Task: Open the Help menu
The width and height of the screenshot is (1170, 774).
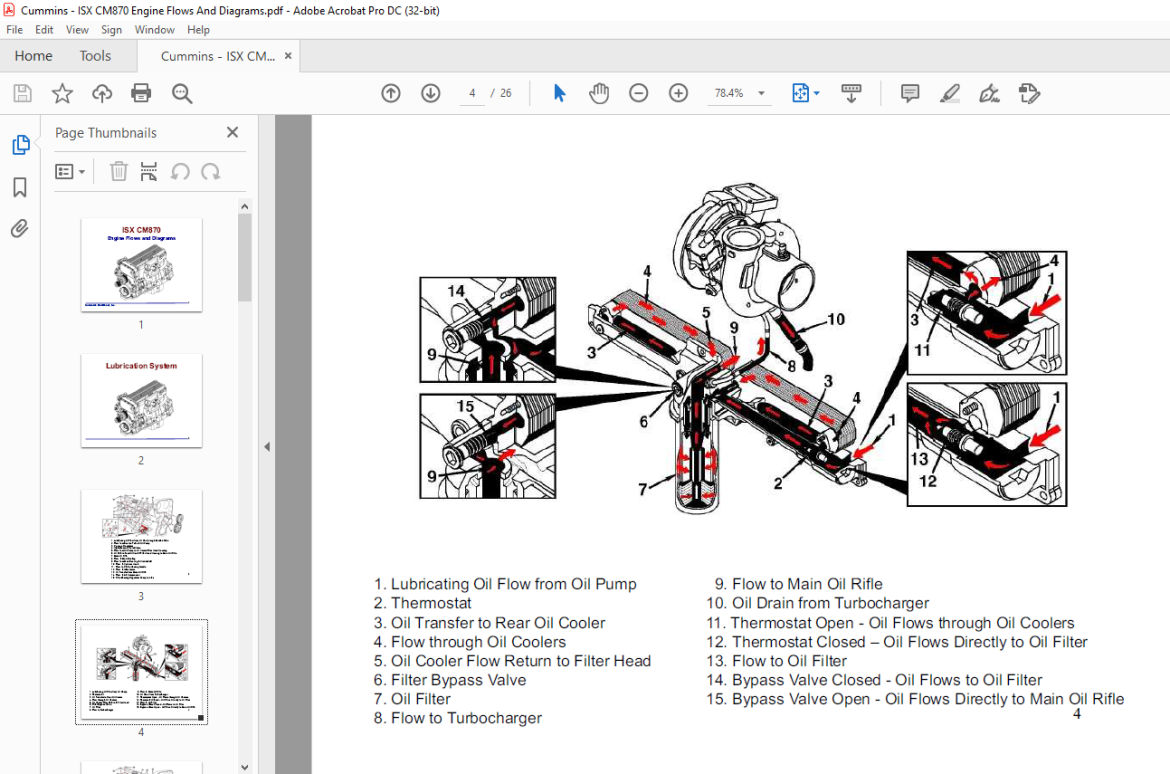Action: (198, 30)
